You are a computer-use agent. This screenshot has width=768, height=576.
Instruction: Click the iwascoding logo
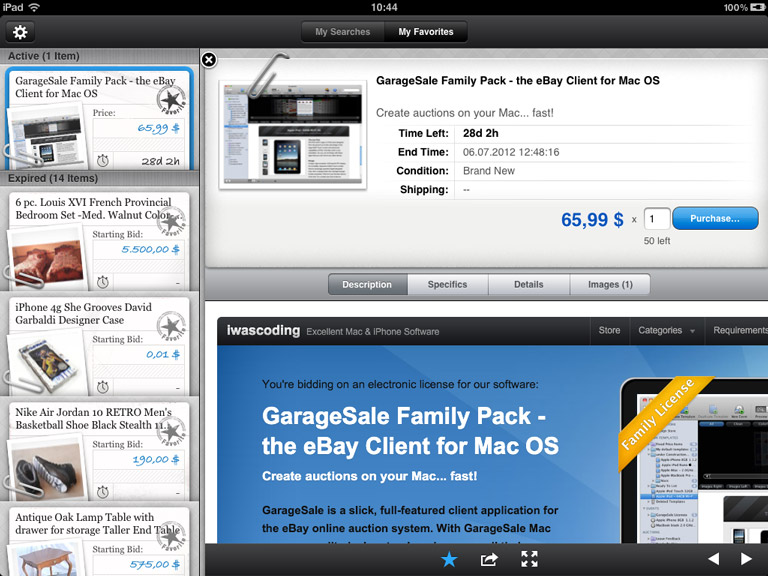264,331
